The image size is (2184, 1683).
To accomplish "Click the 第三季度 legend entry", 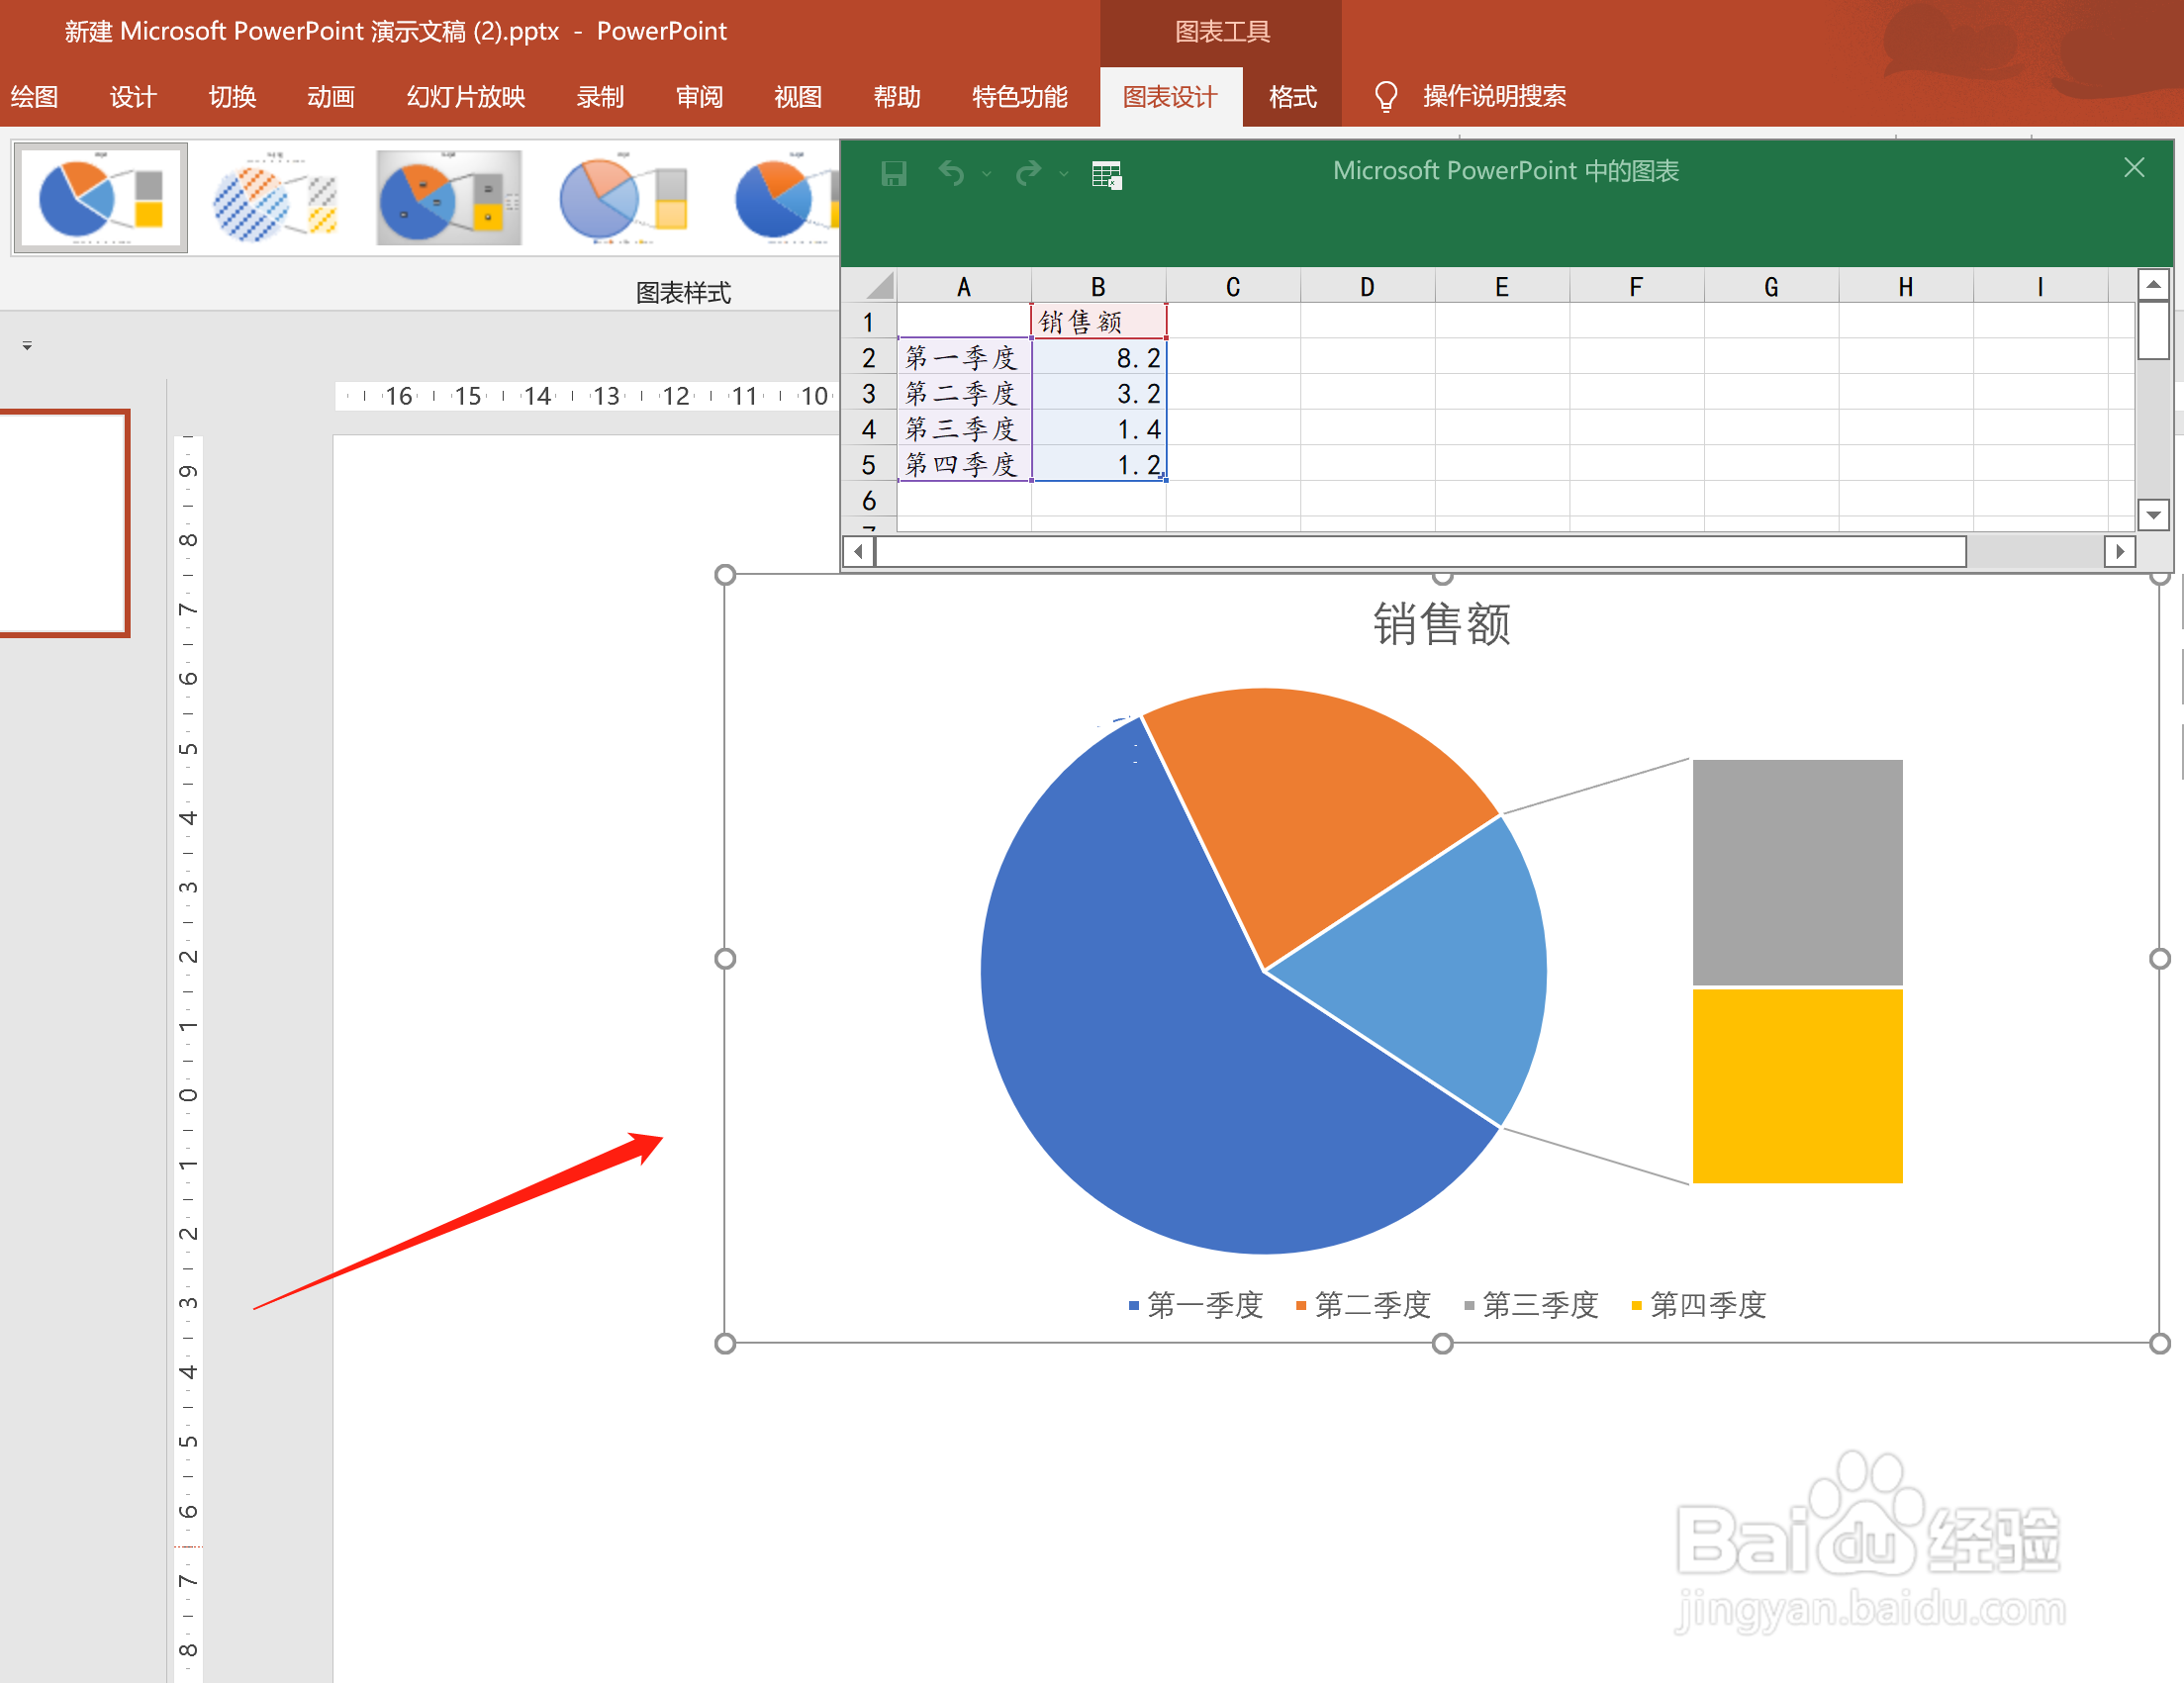I will 1531,1305.
